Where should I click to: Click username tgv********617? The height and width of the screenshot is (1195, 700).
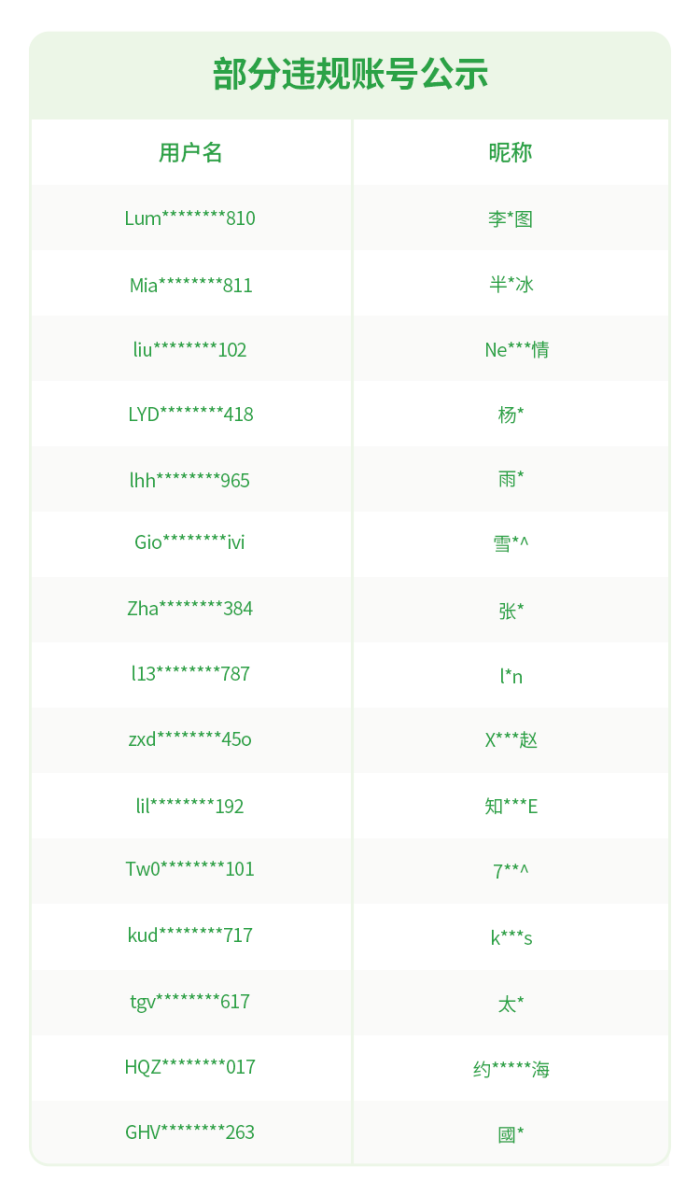pyautogui.click(x=190, y=1001)
